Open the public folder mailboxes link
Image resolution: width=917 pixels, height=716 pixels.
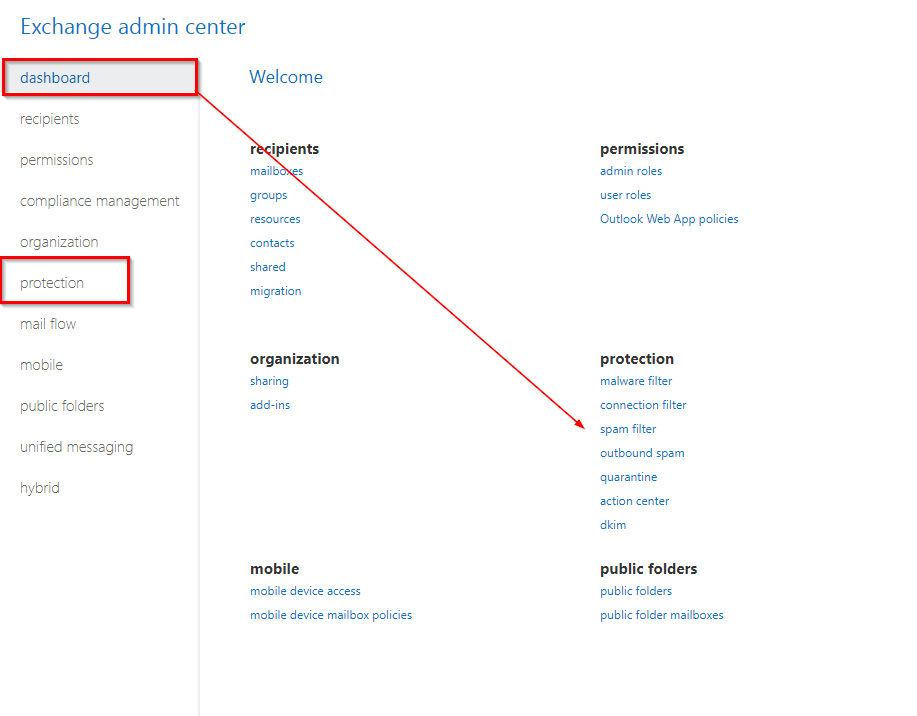click(x=661, y=615)
